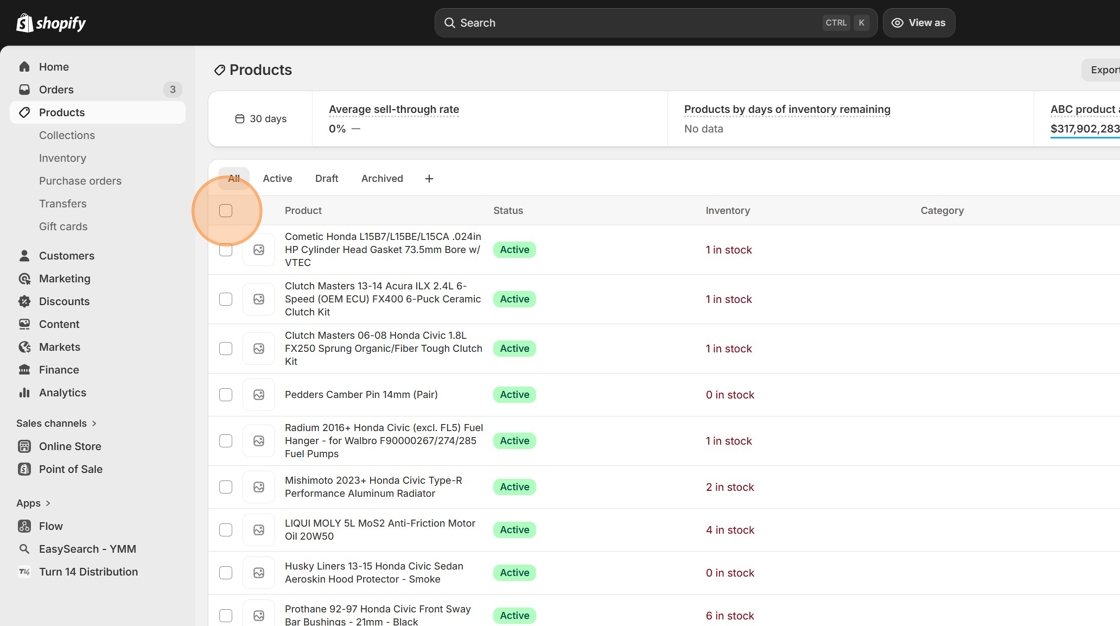Click image placeholder for LIQUI MOLY oil
This screenshot has width=1120, height=626.
(x=259, y=530)
